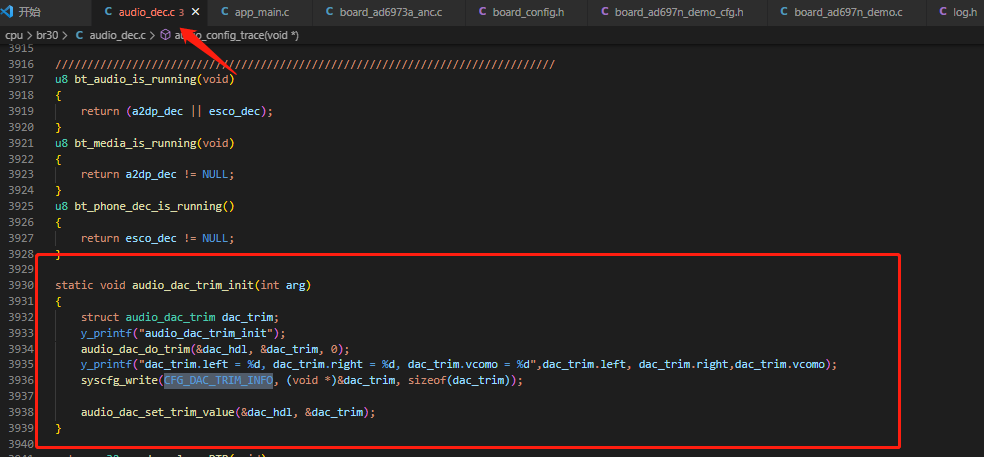Click the C icon on board_config.h tab
The width and height of the screenshot is (984, 457).
coord(483,12)
